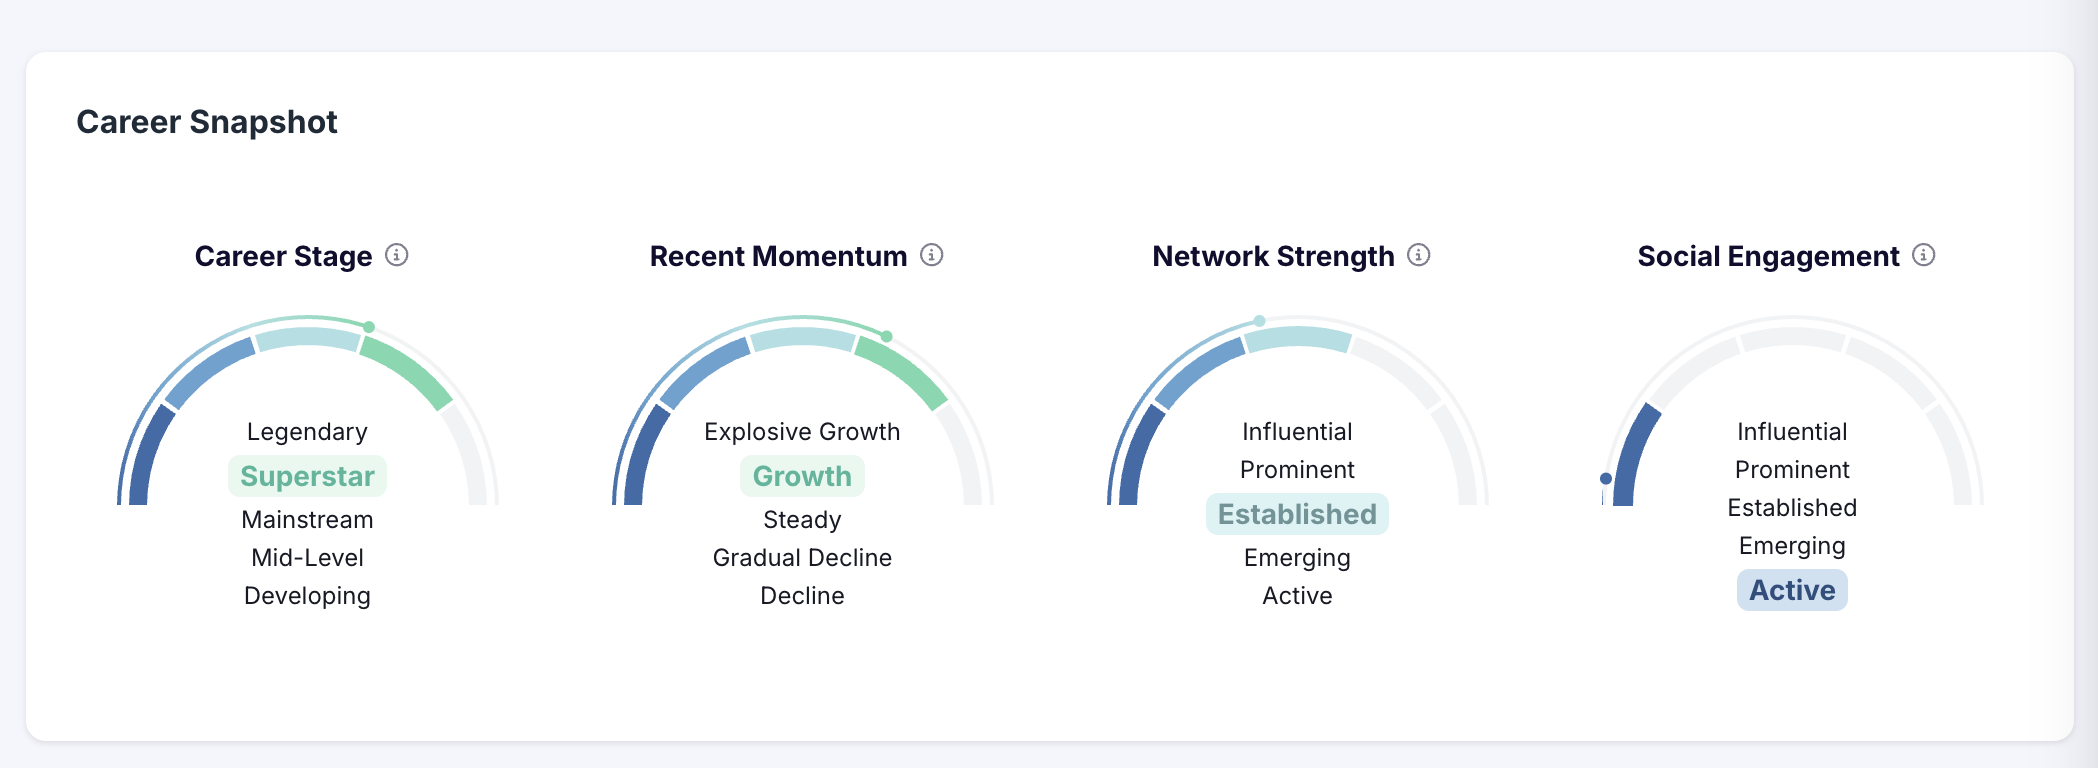Viewport: 2098px width, 768px height.
Task: Click the Mid-Level career stage label
Action: point(307,558)
